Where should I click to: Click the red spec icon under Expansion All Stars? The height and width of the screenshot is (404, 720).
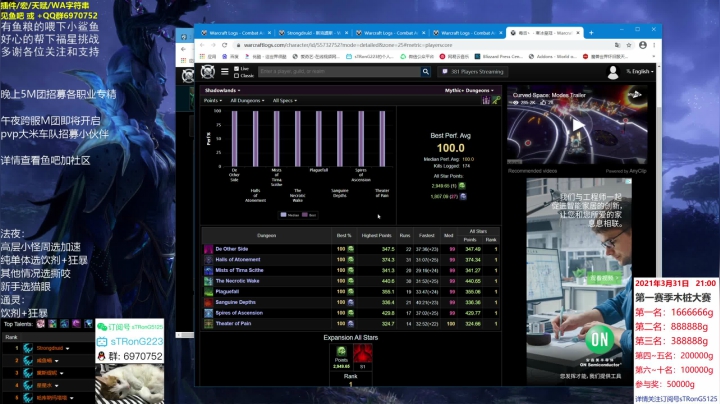pyautogui.click(x=363, y=354)
